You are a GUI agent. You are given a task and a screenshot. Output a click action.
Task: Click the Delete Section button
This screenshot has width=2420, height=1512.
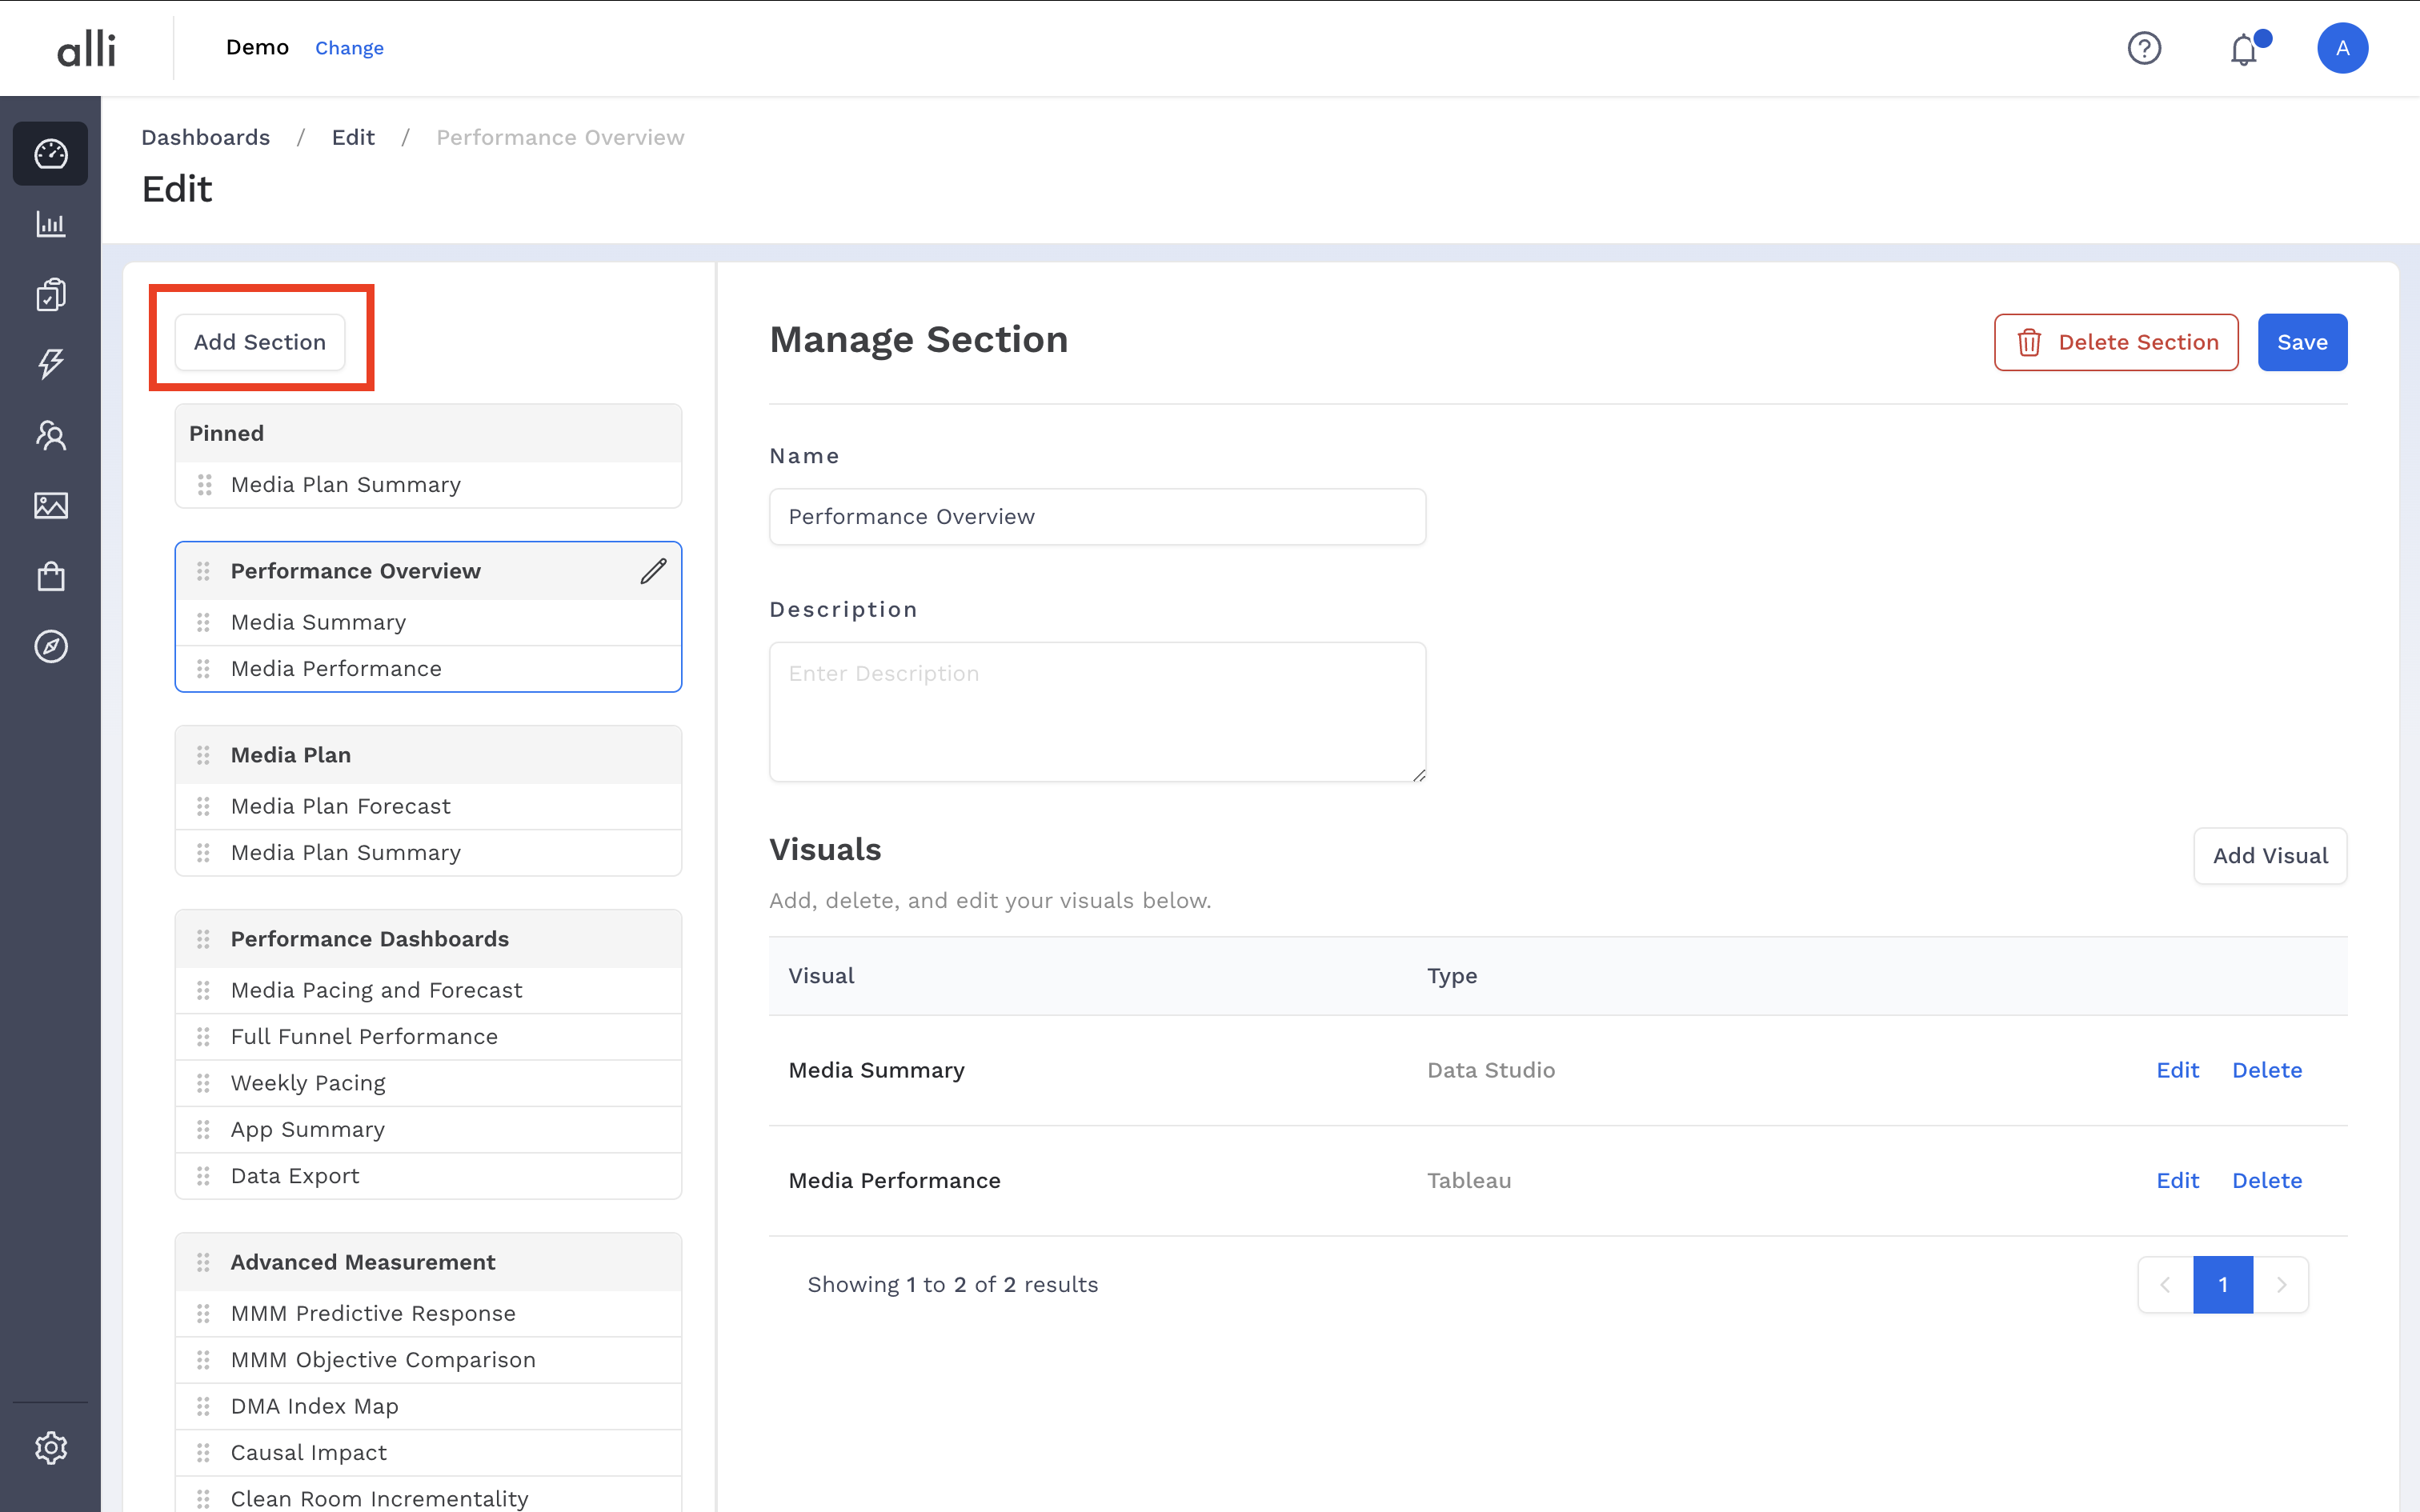tap(2116, 341)
